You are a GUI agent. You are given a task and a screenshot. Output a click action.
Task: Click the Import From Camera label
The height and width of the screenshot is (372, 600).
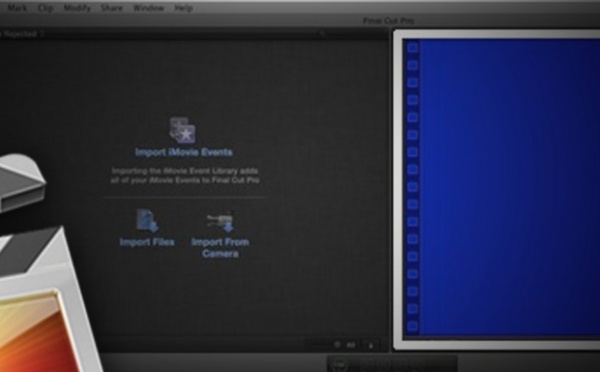click(x=220, y=248)
